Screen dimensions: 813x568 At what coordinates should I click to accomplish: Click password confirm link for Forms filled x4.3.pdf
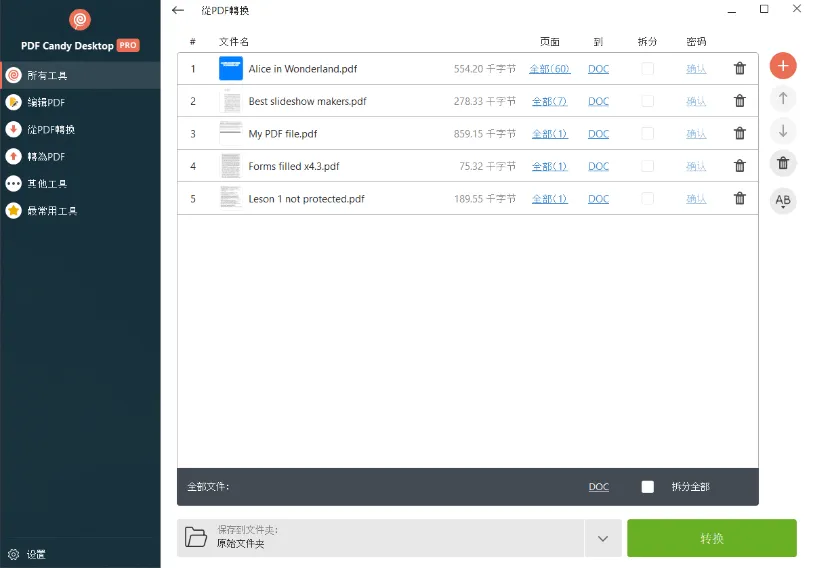[696, 167]
